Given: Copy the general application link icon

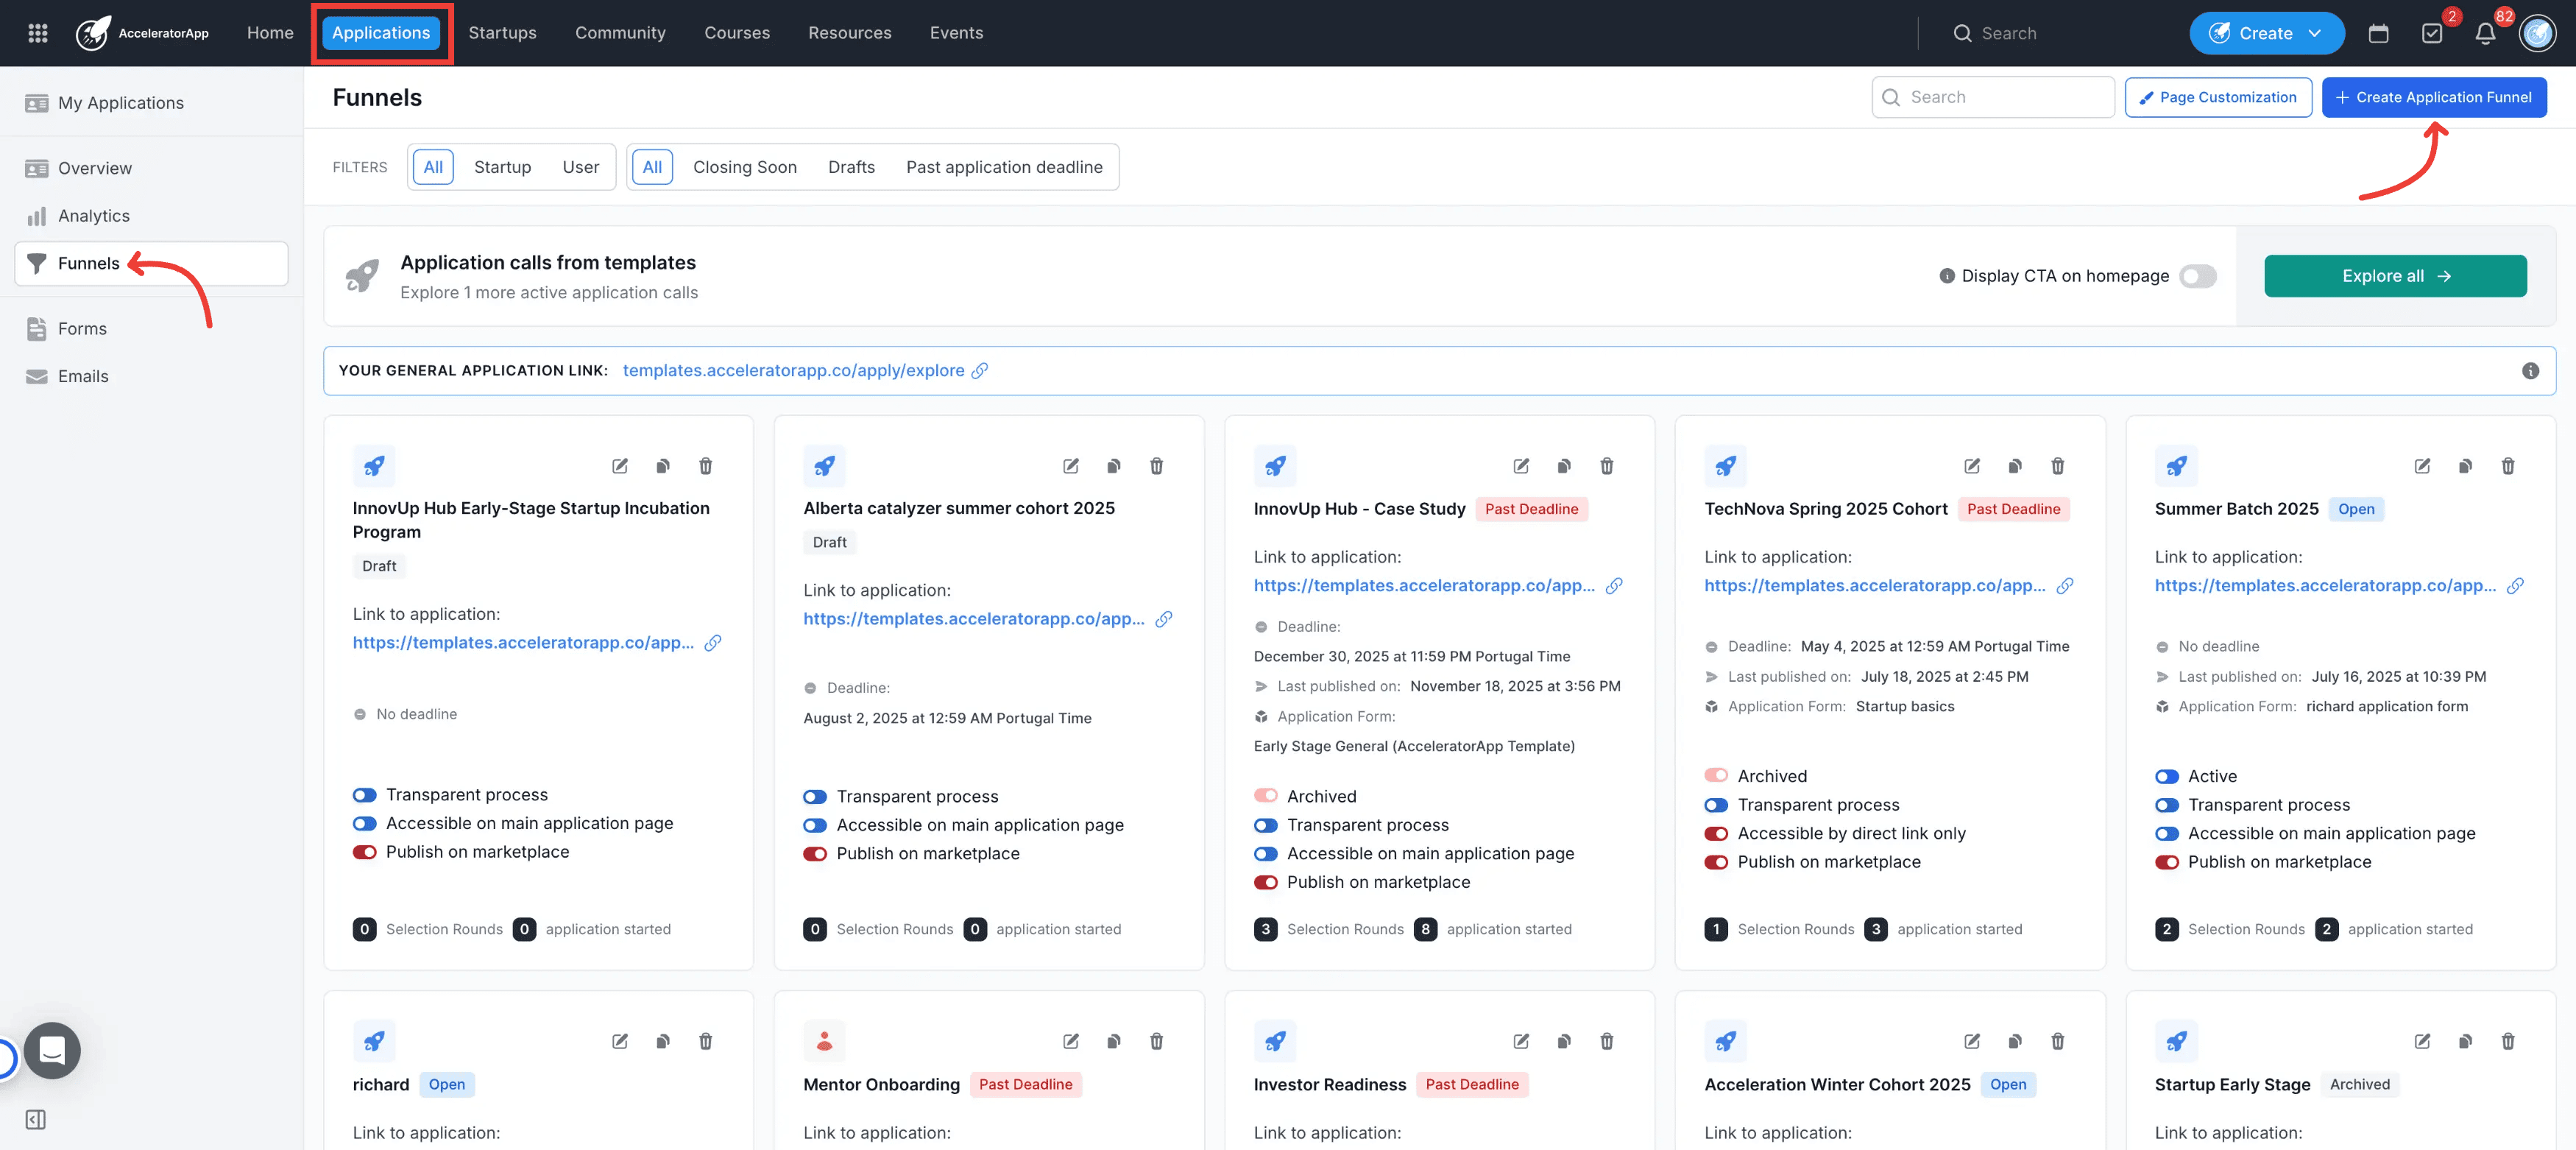Looking at the screenshot, I should (980, 371).
